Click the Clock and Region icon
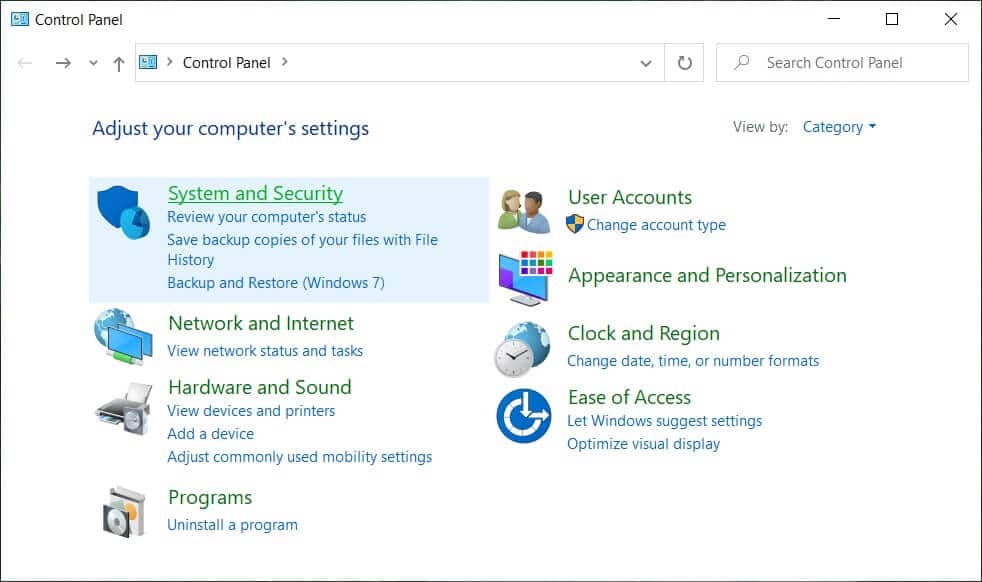 pyautogui.click(x=522, y=347)
